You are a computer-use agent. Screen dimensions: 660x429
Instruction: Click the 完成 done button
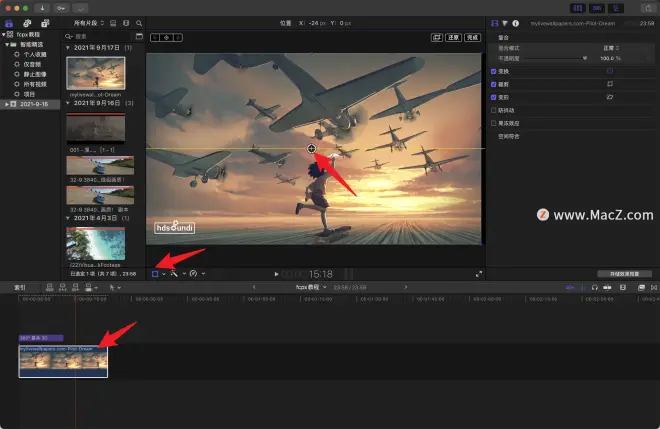472,37
